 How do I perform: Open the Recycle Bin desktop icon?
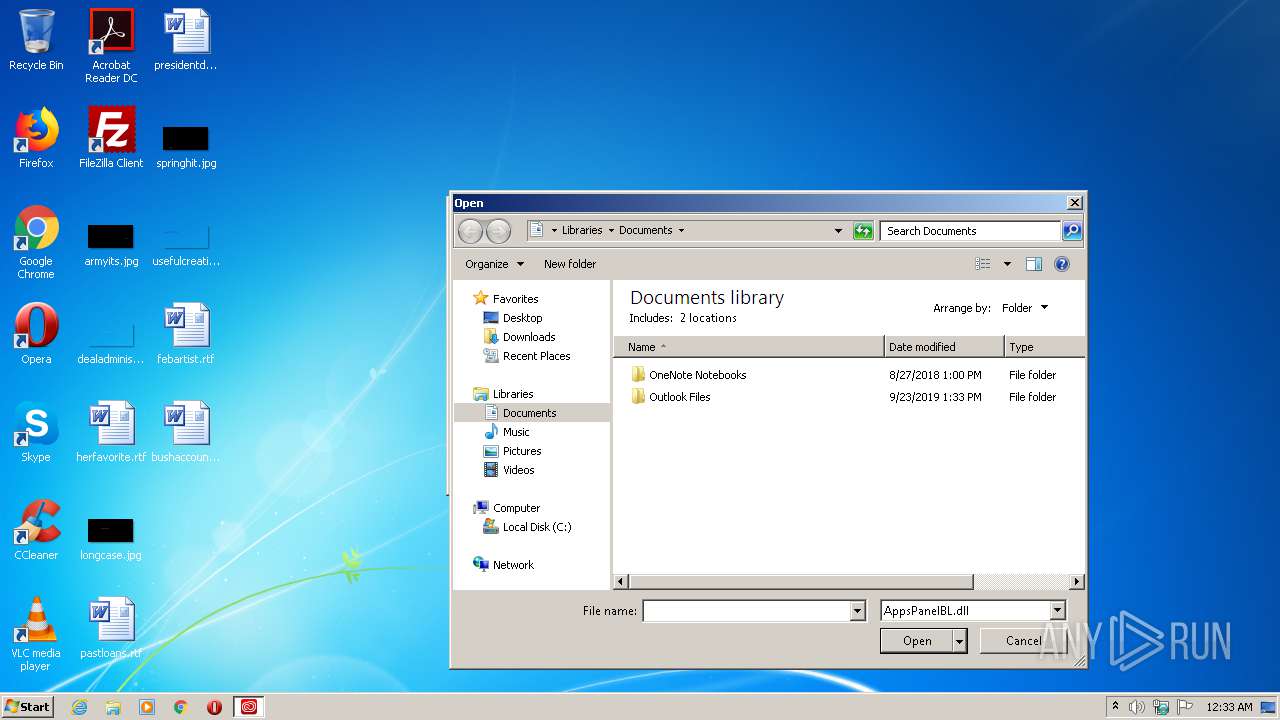click(x=36, y=40)
